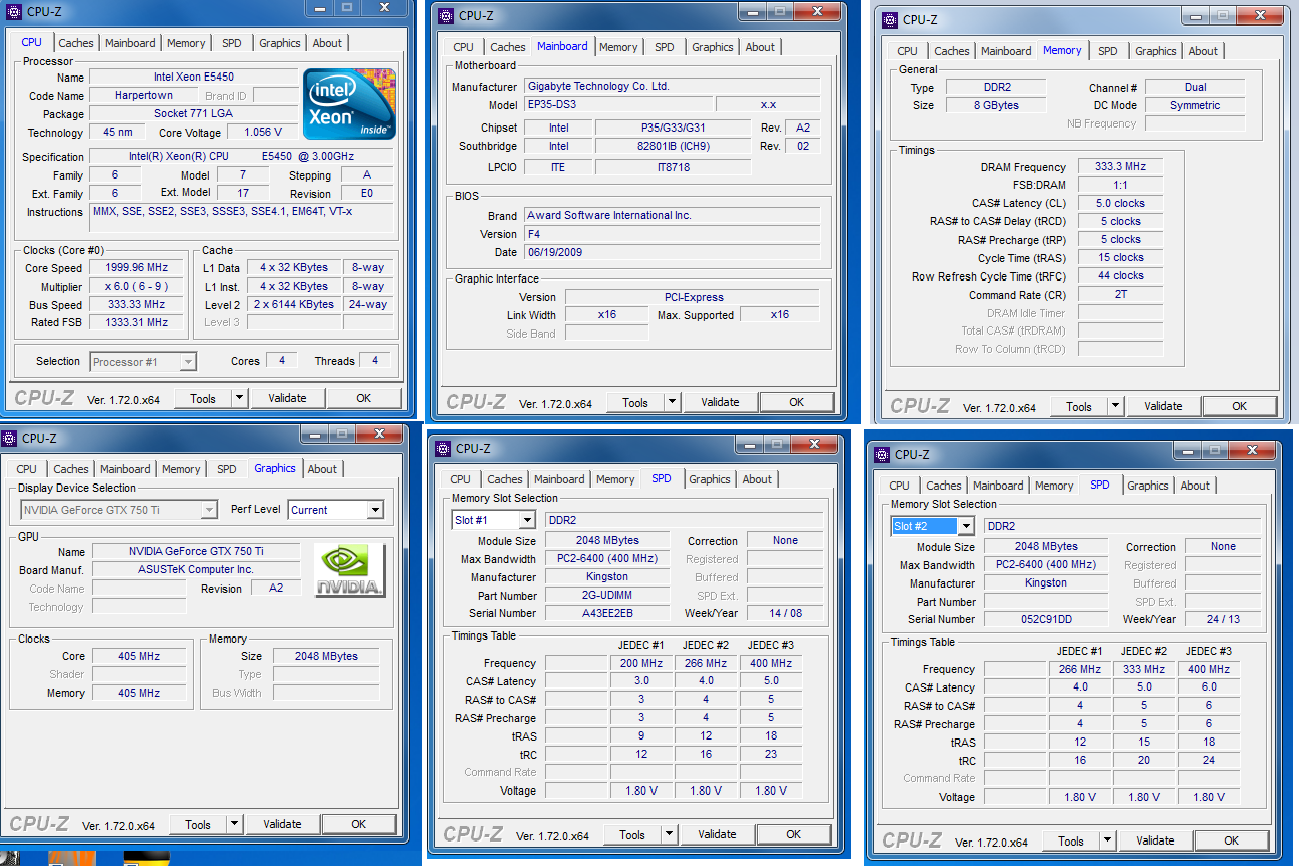The image size is (1304, 866).
Task: Click the serial number value '052C91DD'
Action: pyautogui.click(x=1046, y=619)
